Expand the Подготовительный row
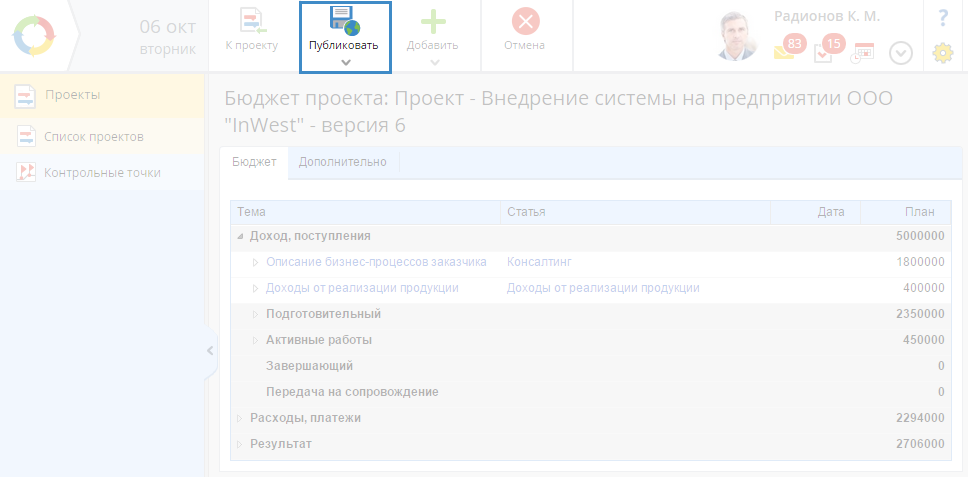Image resolution: width=968 pixels, height=477 pixels. 255,314
